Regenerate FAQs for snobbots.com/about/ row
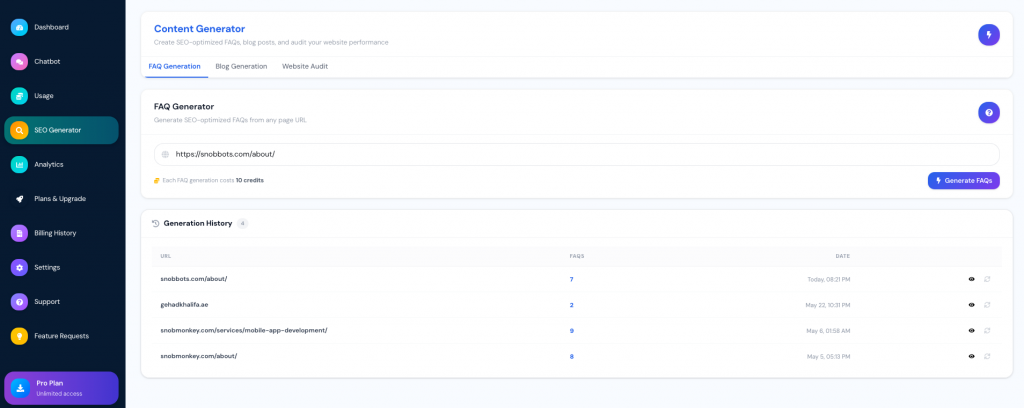The image size is (1024, 408). pyautogui.click(x=987, y=279)
